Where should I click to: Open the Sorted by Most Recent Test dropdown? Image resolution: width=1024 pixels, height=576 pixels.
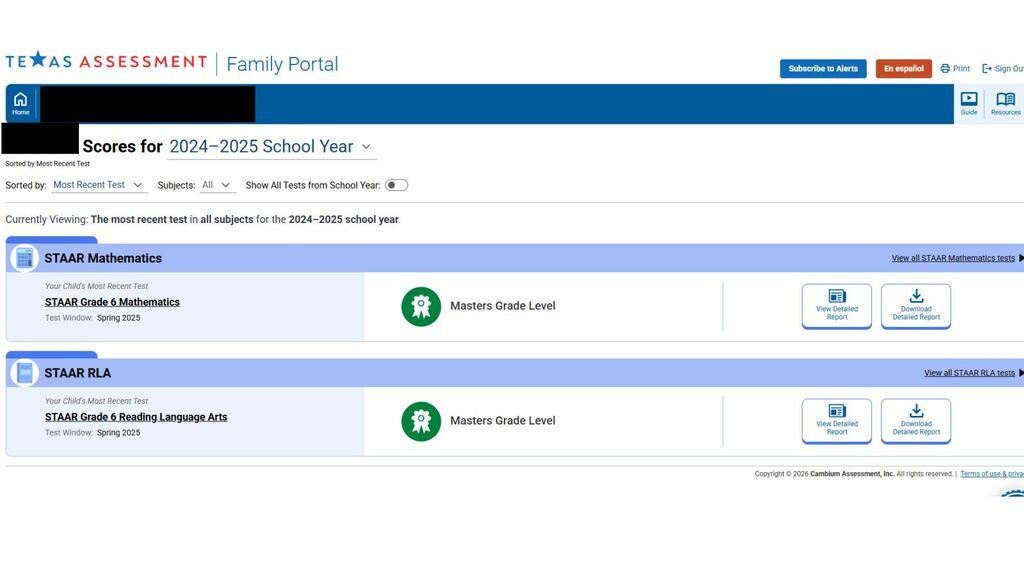[99, 185]
